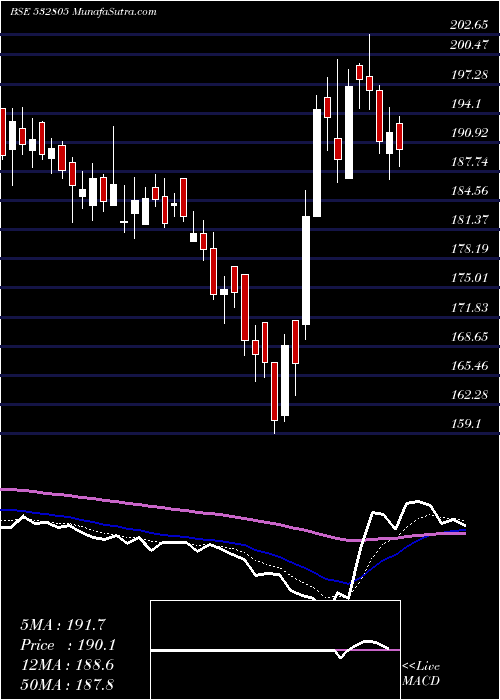Click the 202.65 price level label
This screenshot has width=500, height=700.
pyautogui.click(x=469, y=25)
